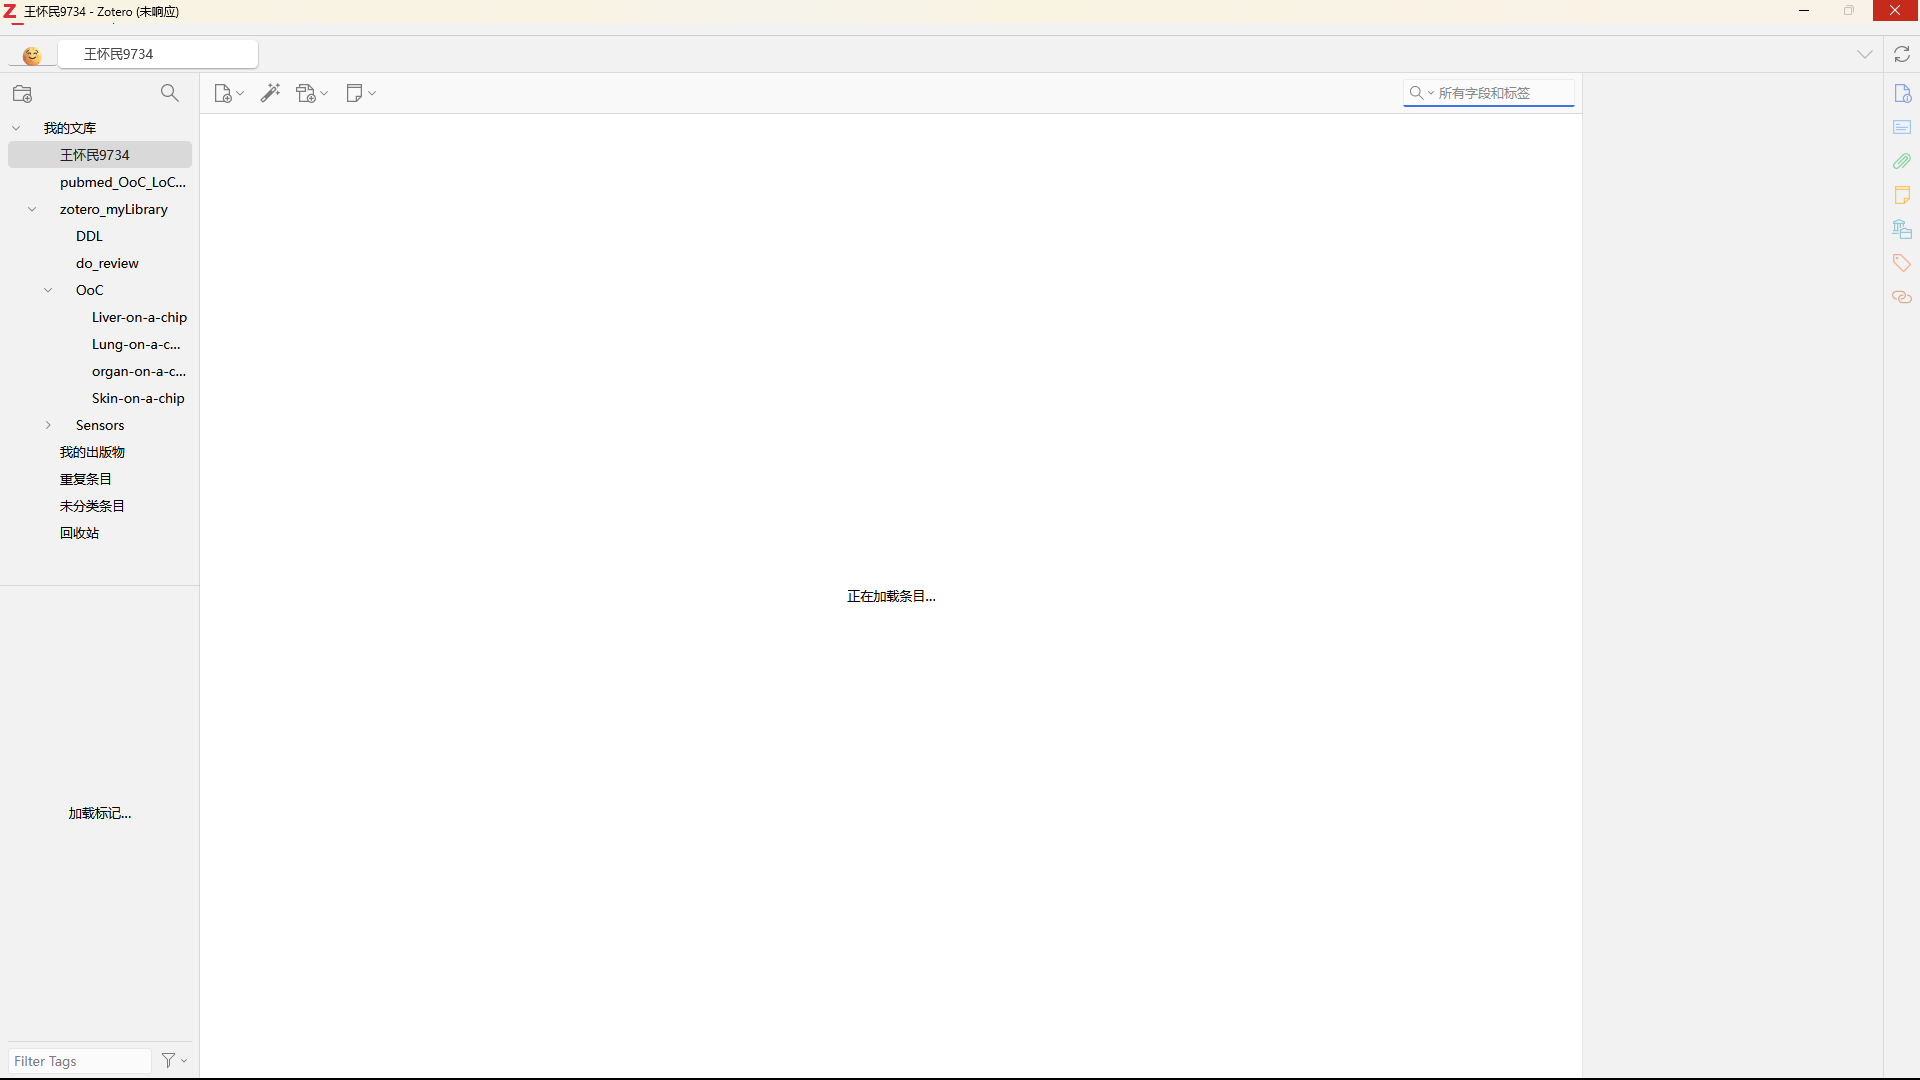Click the collection search magnifier icon
1920x1080 pixels.
point(170,93)
